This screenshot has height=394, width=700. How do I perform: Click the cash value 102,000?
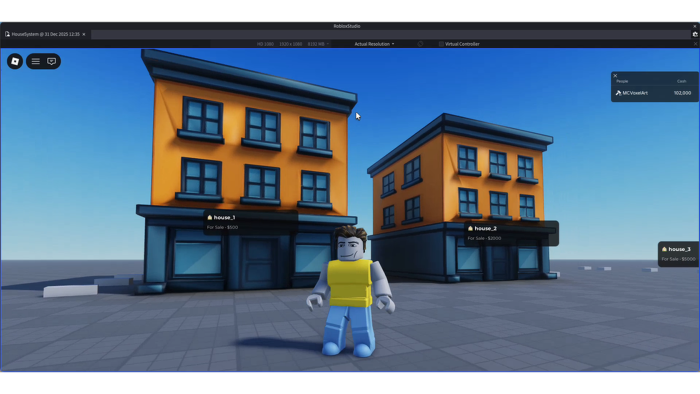point(682,93)
